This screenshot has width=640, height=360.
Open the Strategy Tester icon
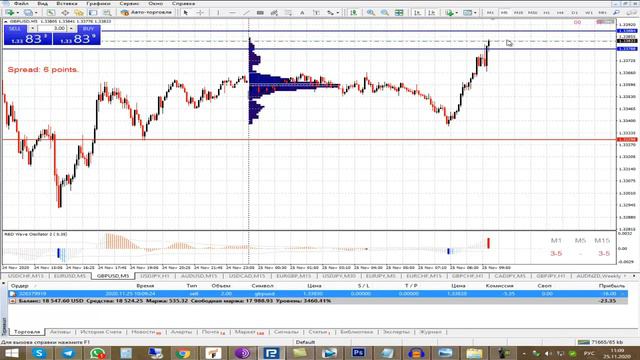point(107,13)
